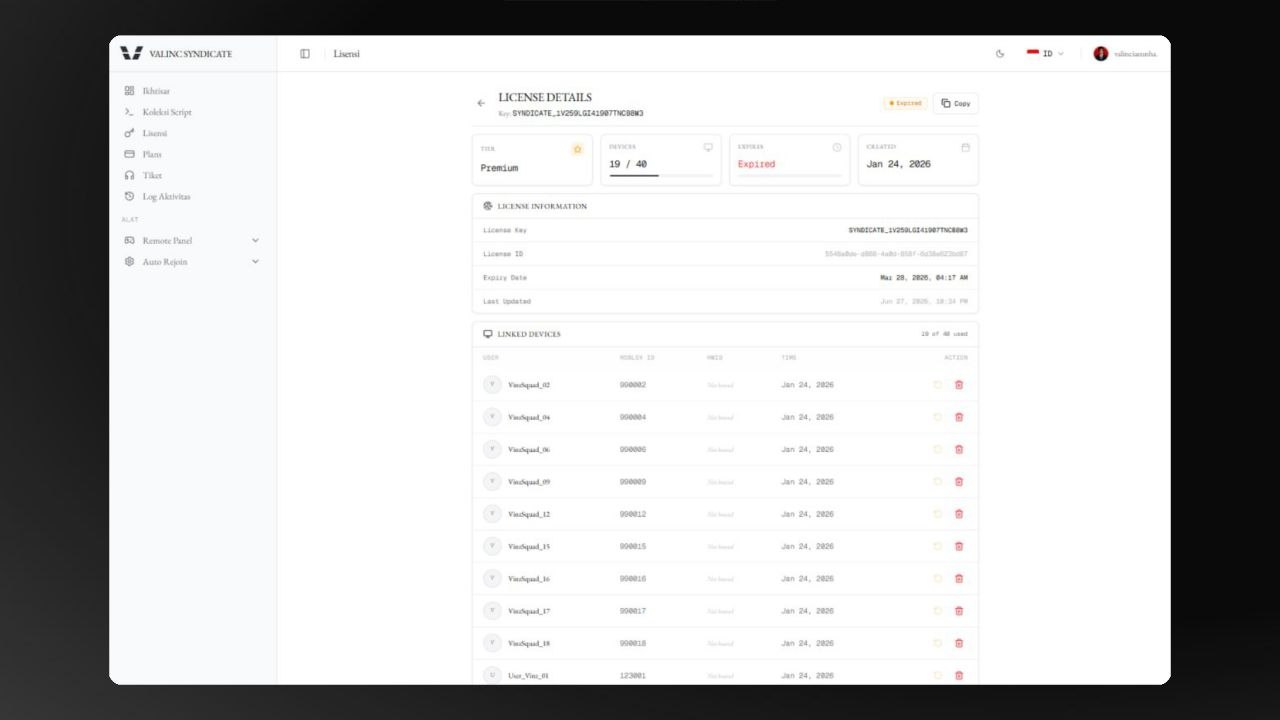This screenshot has height=720, width=1280.
Task: Click the Copy button
Action: click(x=955, y=103)
